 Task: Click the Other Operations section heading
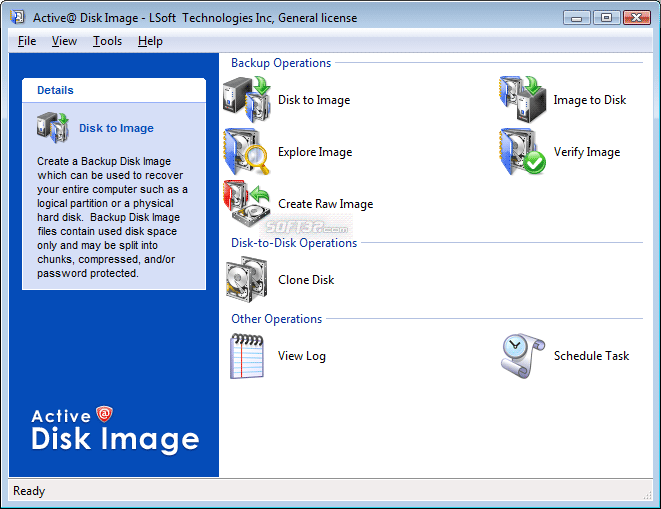point(276,319)
